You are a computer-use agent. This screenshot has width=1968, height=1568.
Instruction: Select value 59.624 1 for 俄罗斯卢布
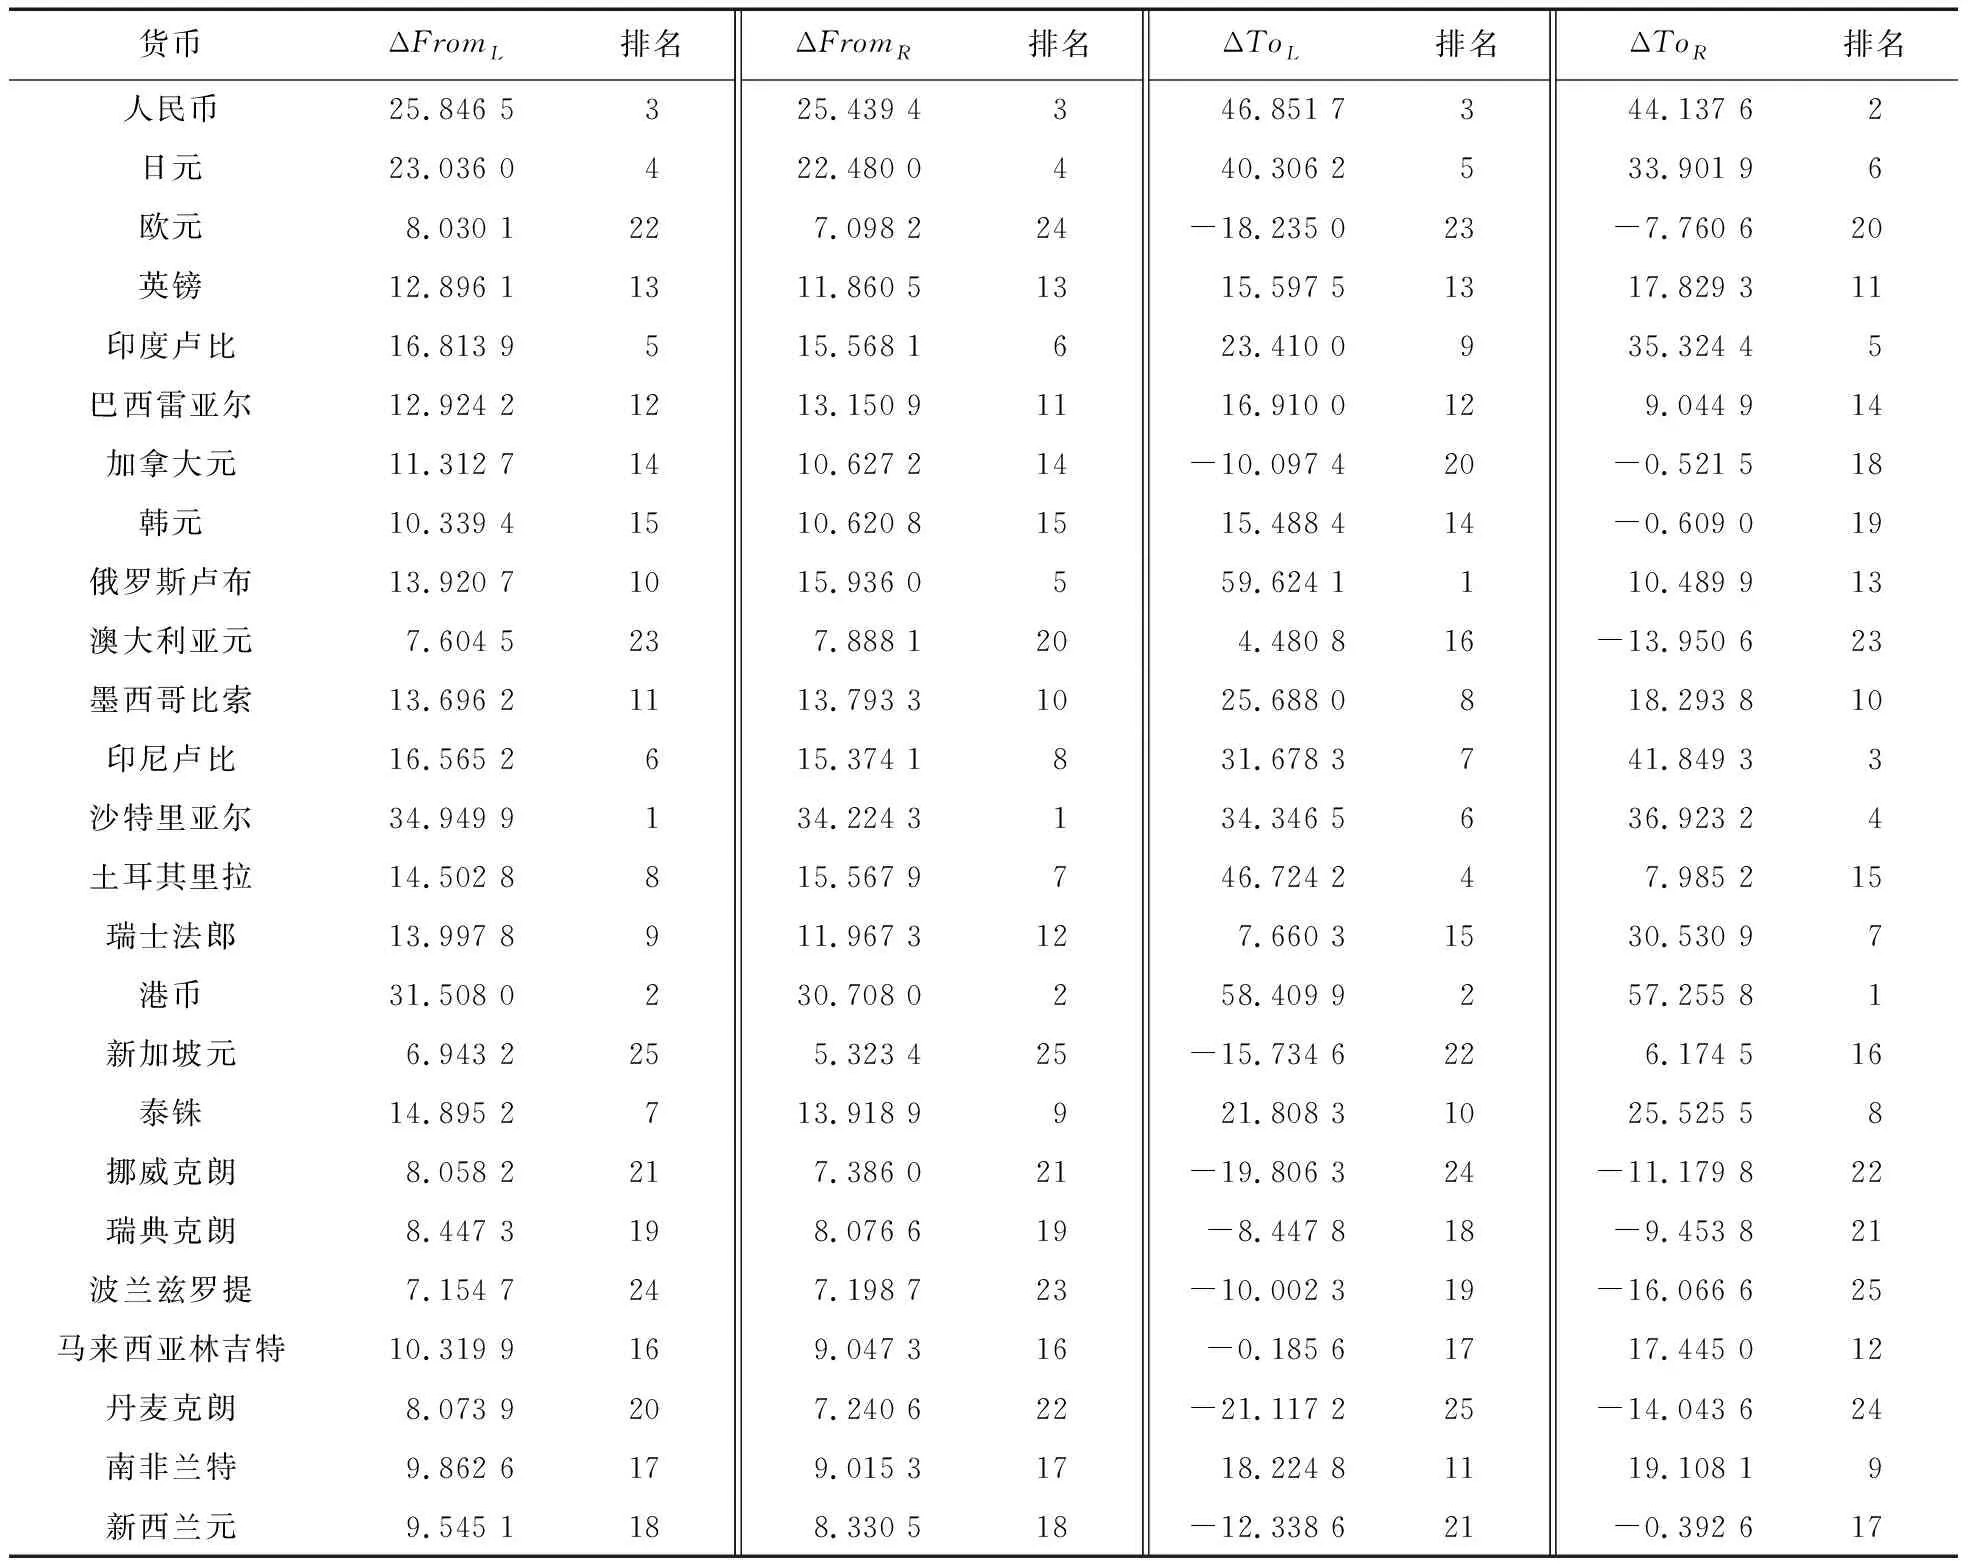click(x=1283, y=582)
